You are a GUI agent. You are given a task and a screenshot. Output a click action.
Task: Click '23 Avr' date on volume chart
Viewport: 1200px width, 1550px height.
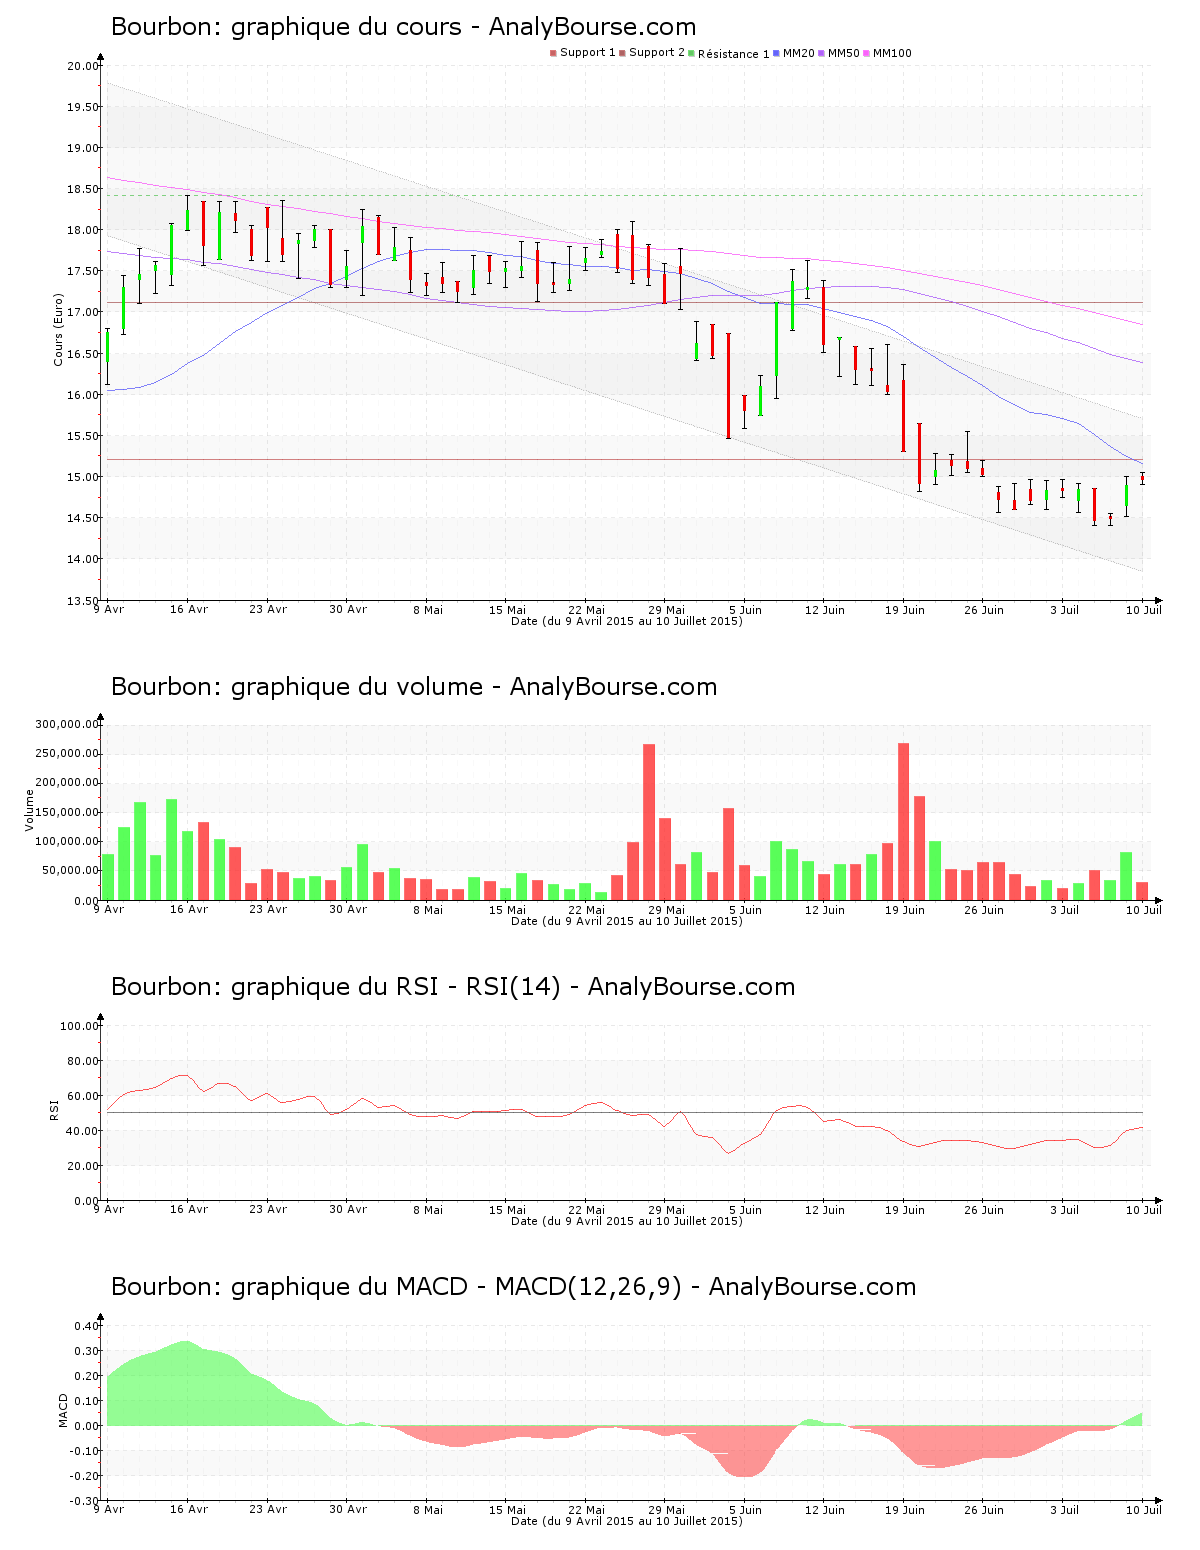pos(268,910)
